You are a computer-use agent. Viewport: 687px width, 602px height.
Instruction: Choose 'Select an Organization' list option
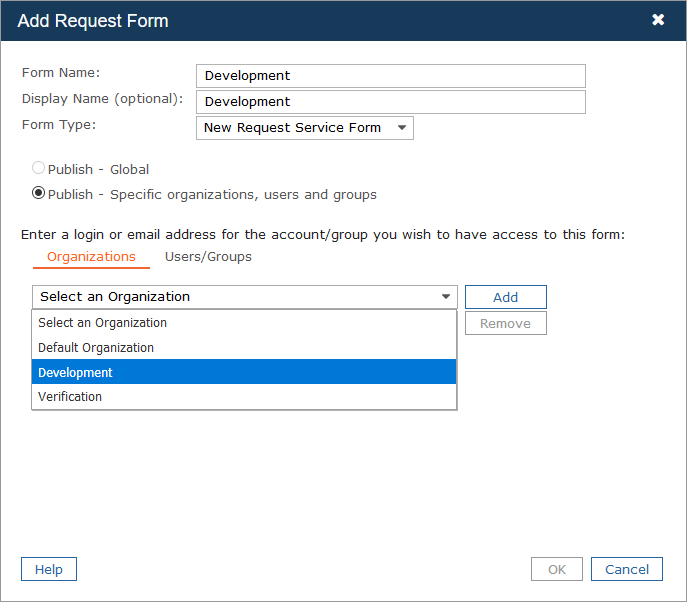tap(244, 322)
